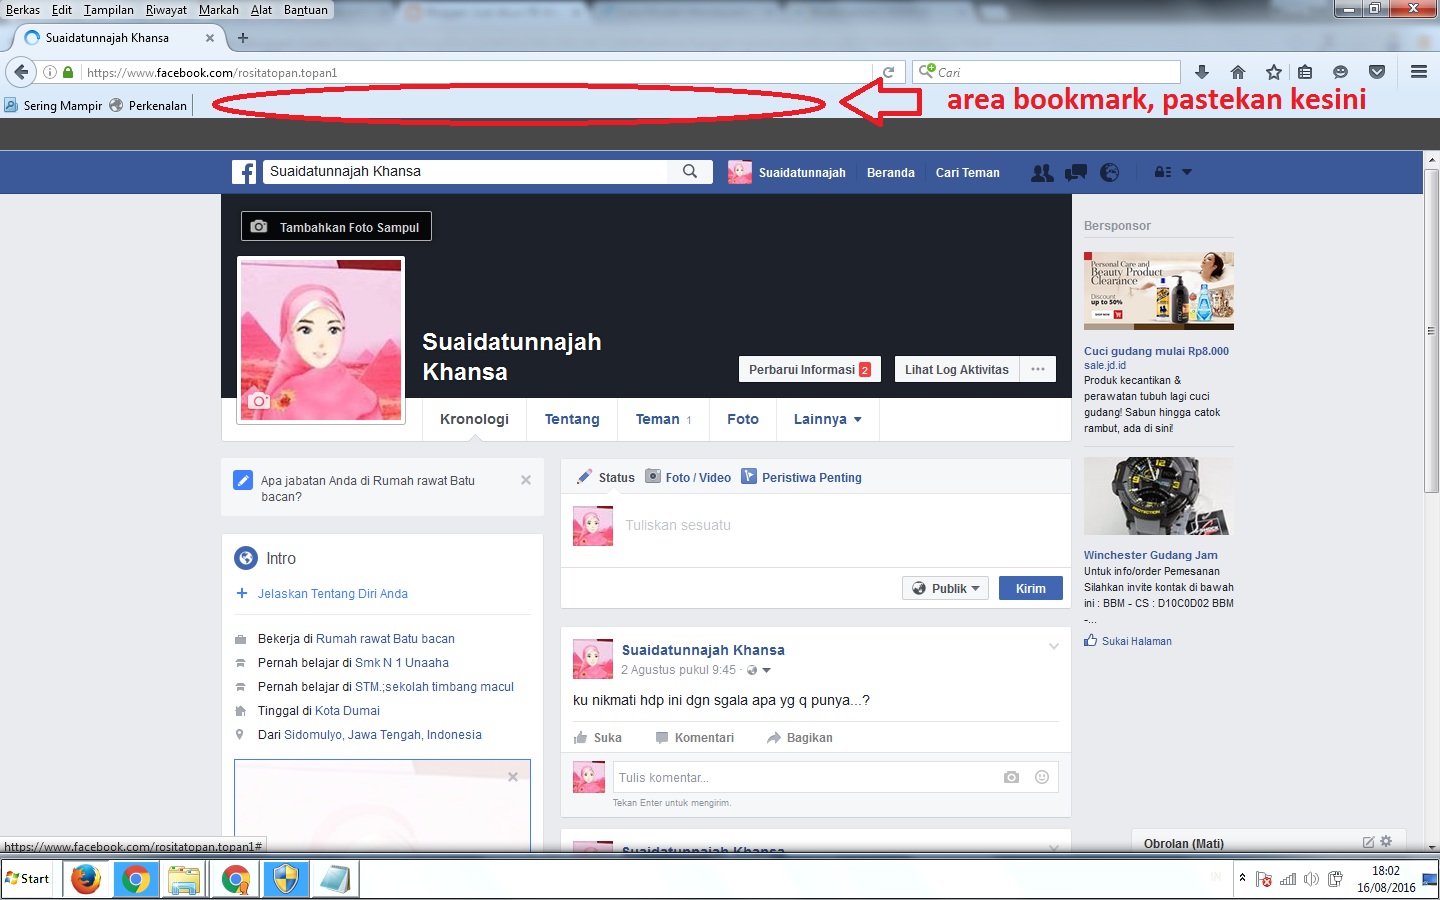Click emoji smiley in comment box
Image resolution: width=1440 pixels, height=900 pixels.
(1042, 777)
